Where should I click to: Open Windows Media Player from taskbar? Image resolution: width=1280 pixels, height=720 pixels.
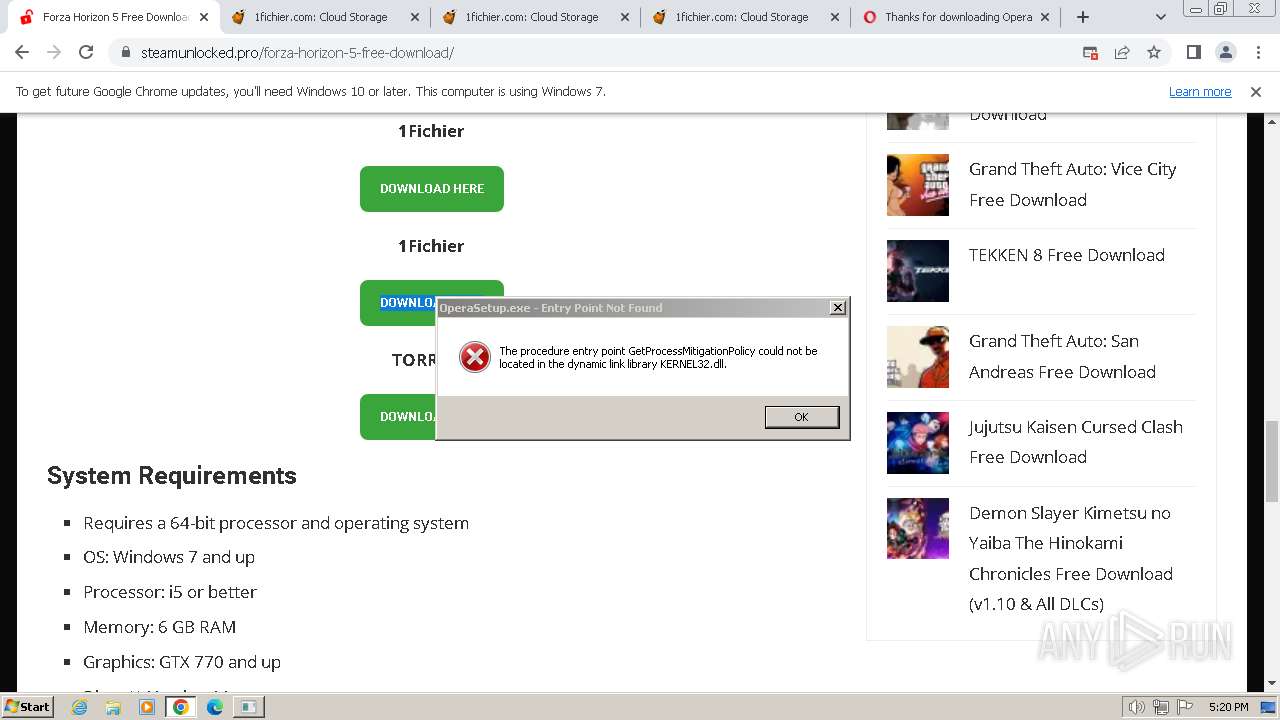pyautogui.click(x=147, y=707)
